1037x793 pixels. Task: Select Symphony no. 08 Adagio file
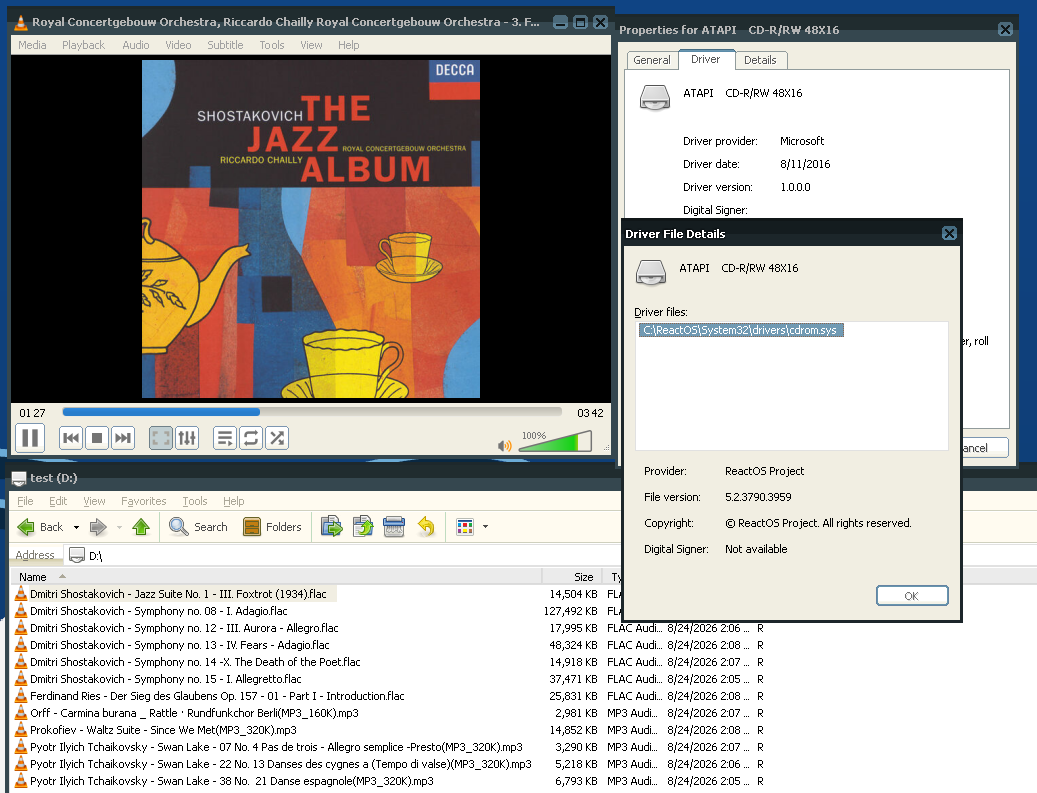159,611
